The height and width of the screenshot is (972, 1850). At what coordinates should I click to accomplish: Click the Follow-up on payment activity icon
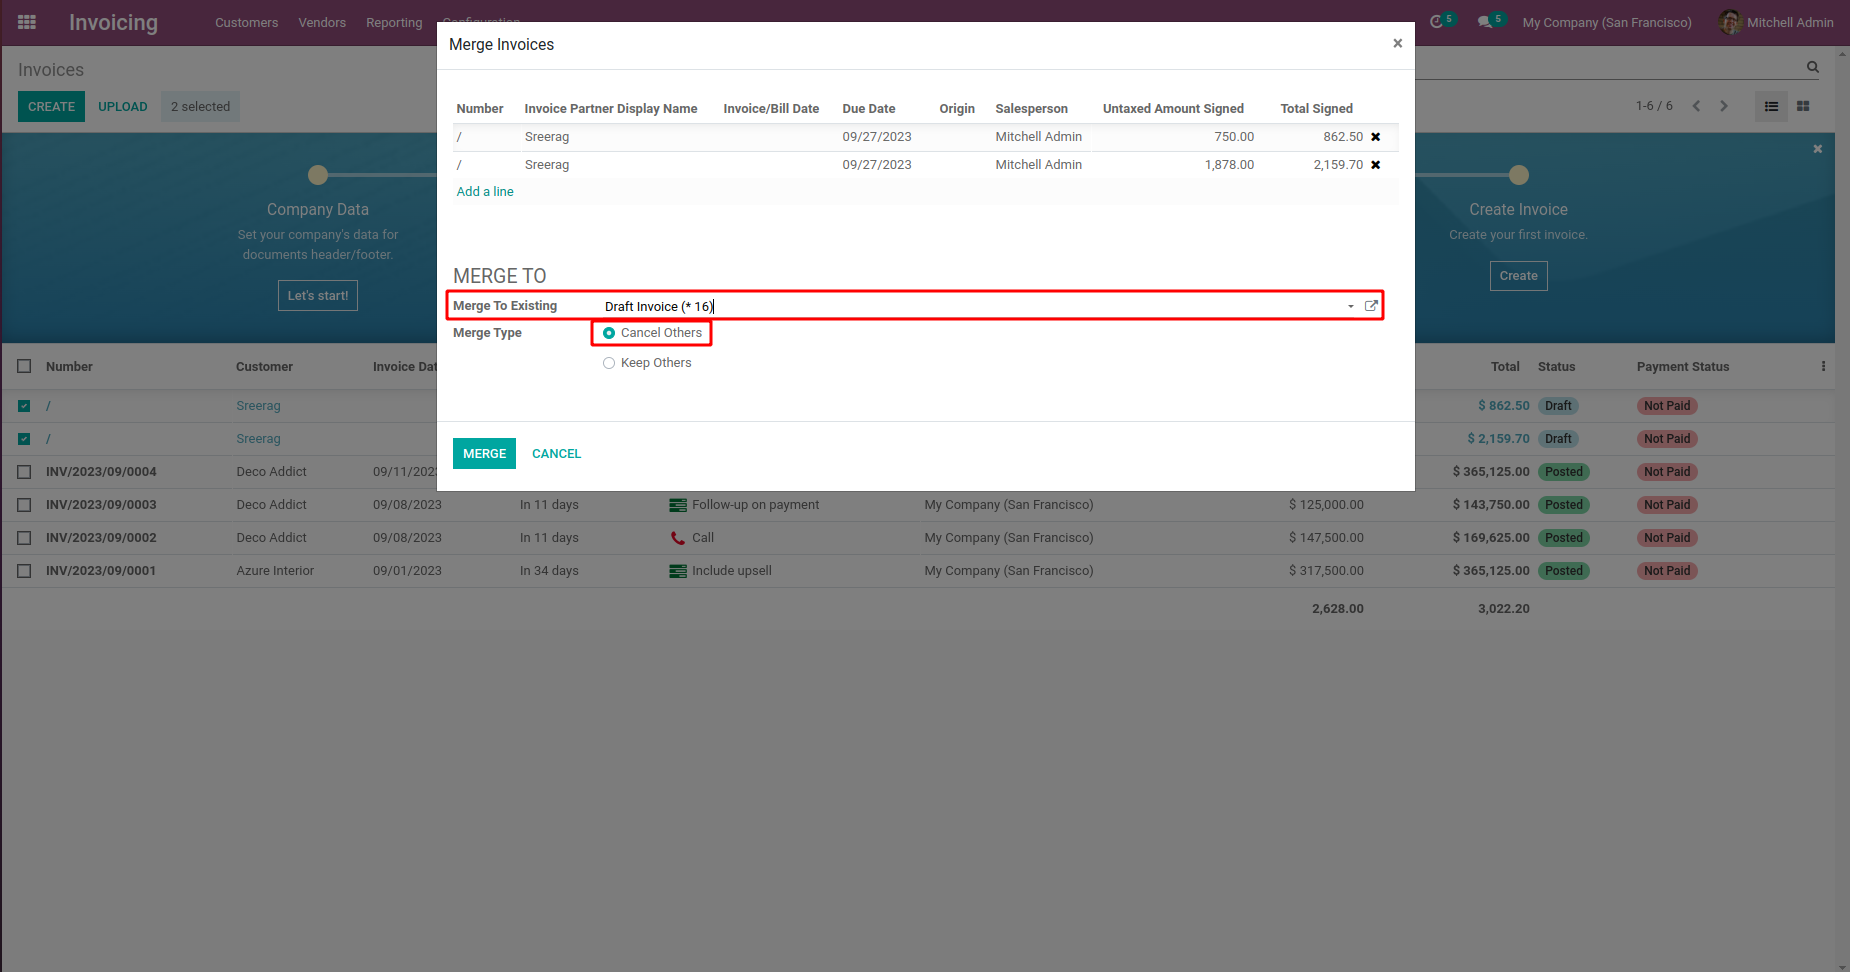[678, 505]
